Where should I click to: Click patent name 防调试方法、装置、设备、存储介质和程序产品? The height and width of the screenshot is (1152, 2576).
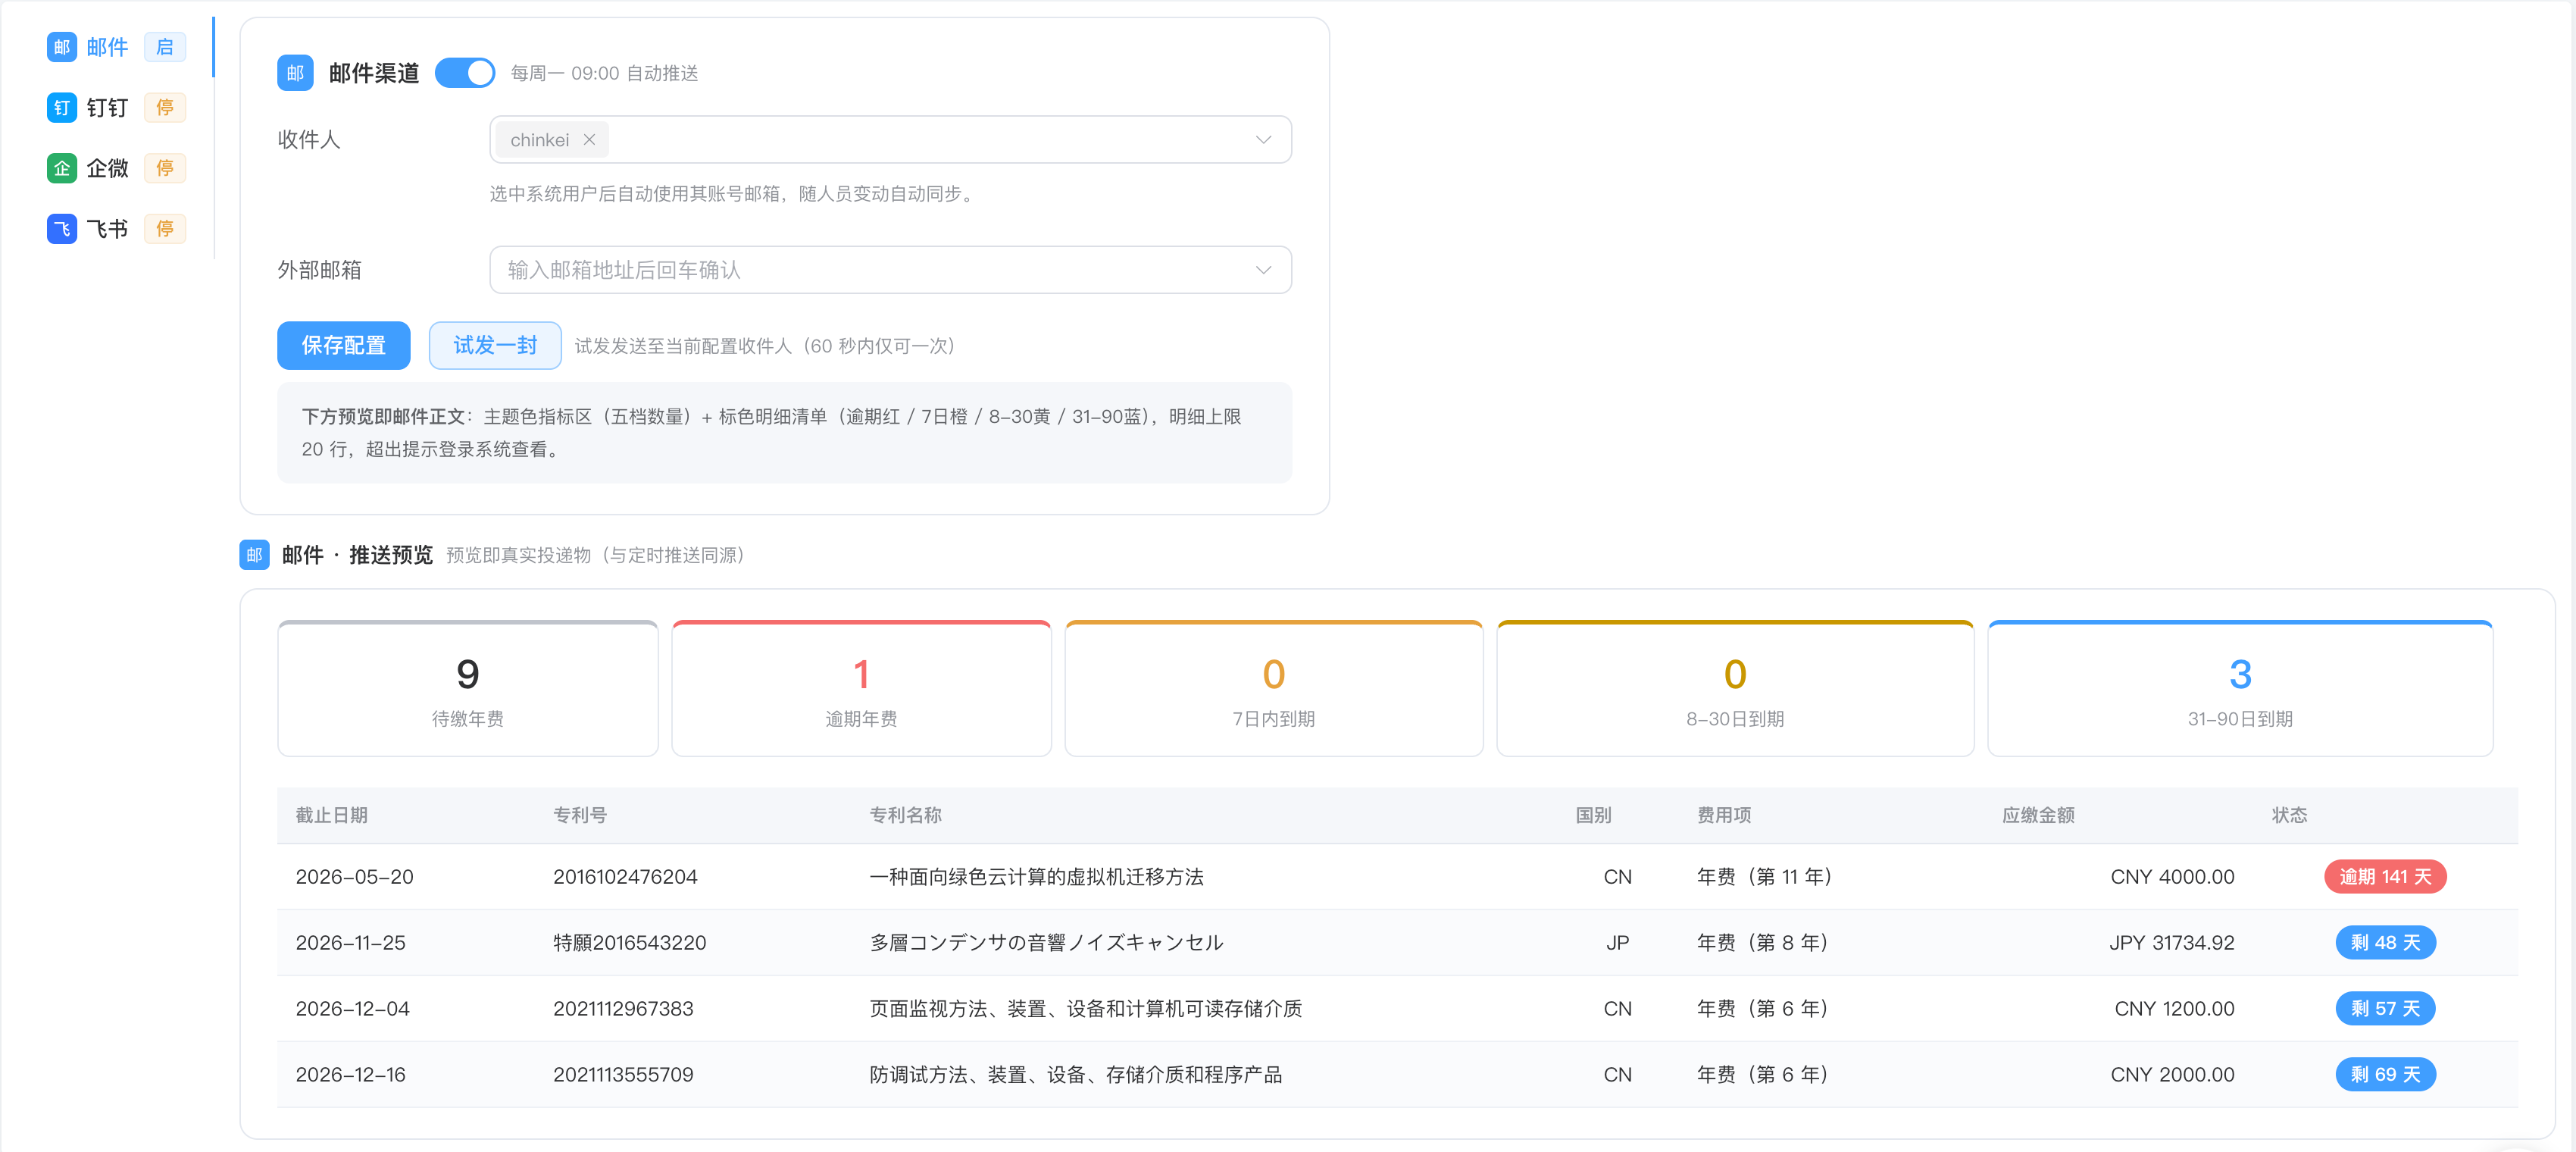1075,1075
